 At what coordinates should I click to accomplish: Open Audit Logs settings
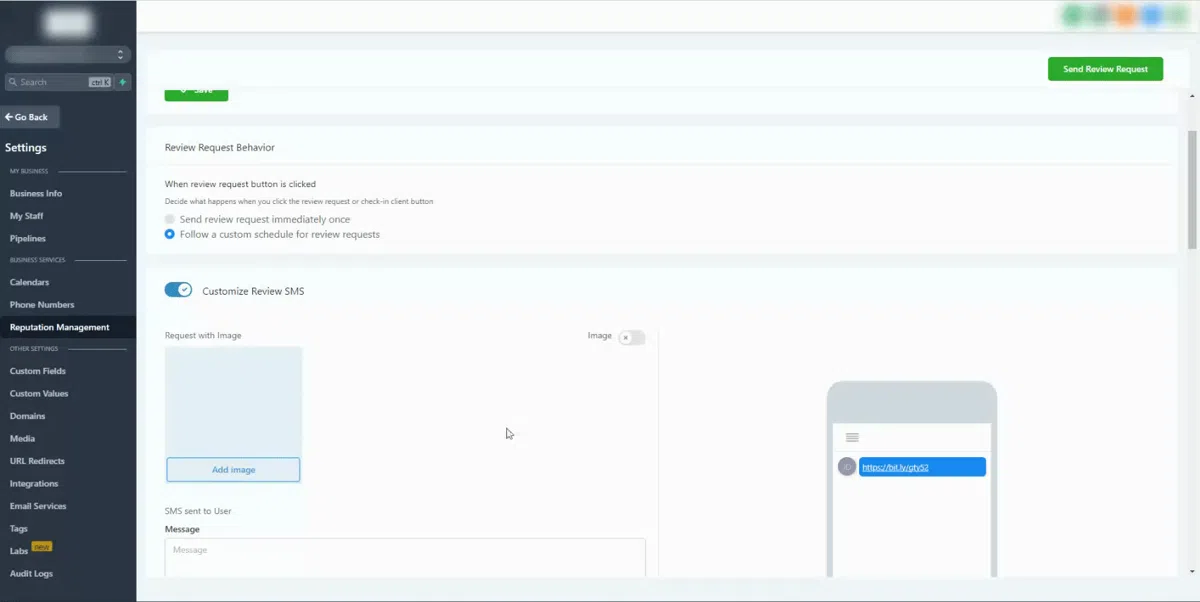click(x=31, y=574)
